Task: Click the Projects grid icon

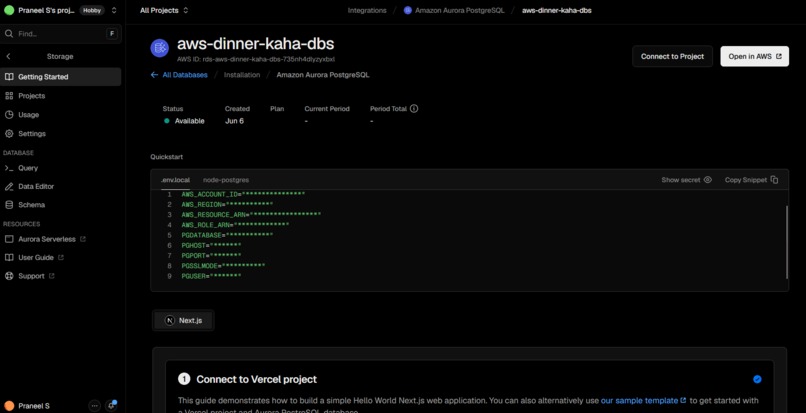Action: [x=9, y=96]
